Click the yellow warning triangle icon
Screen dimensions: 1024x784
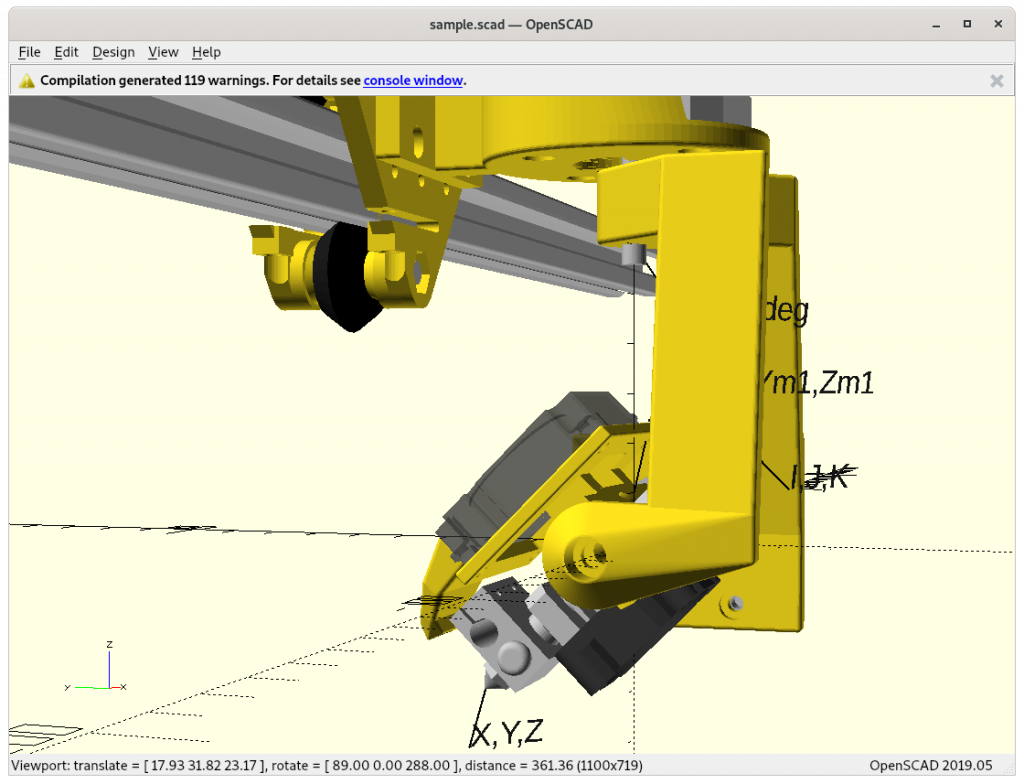click(27, 80)
